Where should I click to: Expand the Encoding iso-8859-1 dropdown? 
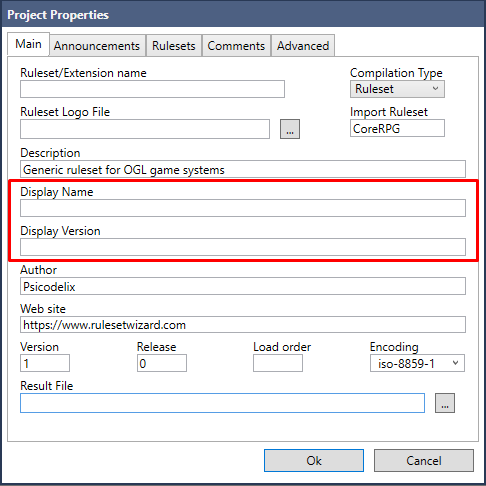tap(417, 363)
